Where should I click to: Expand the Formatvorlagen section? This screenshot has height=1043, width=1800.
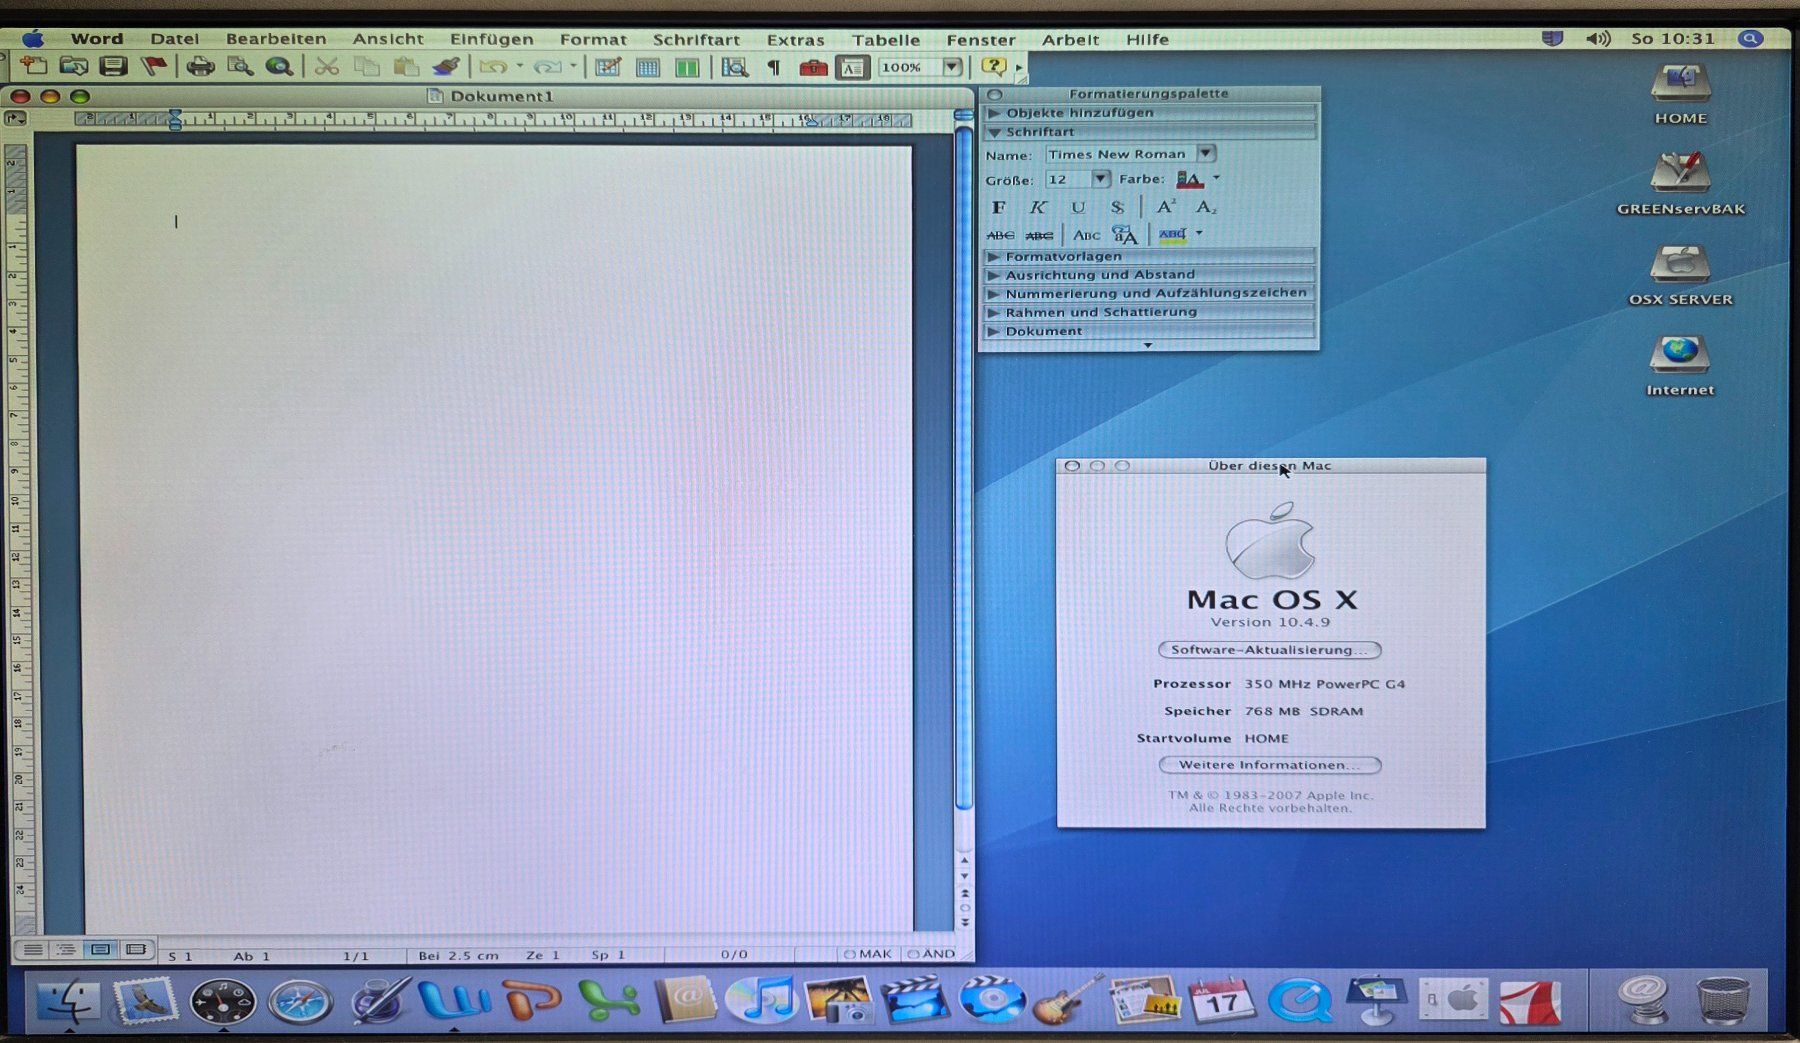pos(1150,256)
